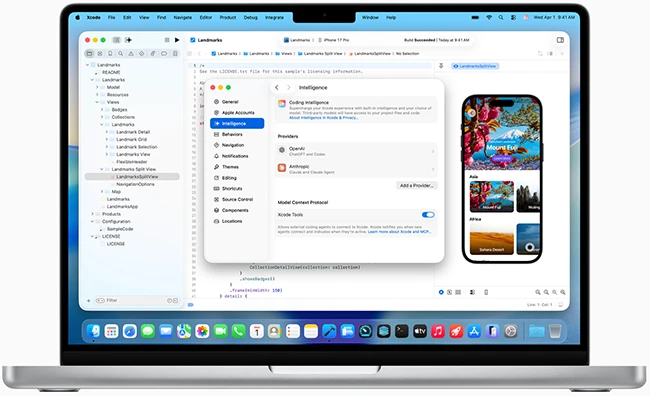Click the plus icon beside the sidebar button
This screenshot has height=396, width=650.
coord(129,40)
